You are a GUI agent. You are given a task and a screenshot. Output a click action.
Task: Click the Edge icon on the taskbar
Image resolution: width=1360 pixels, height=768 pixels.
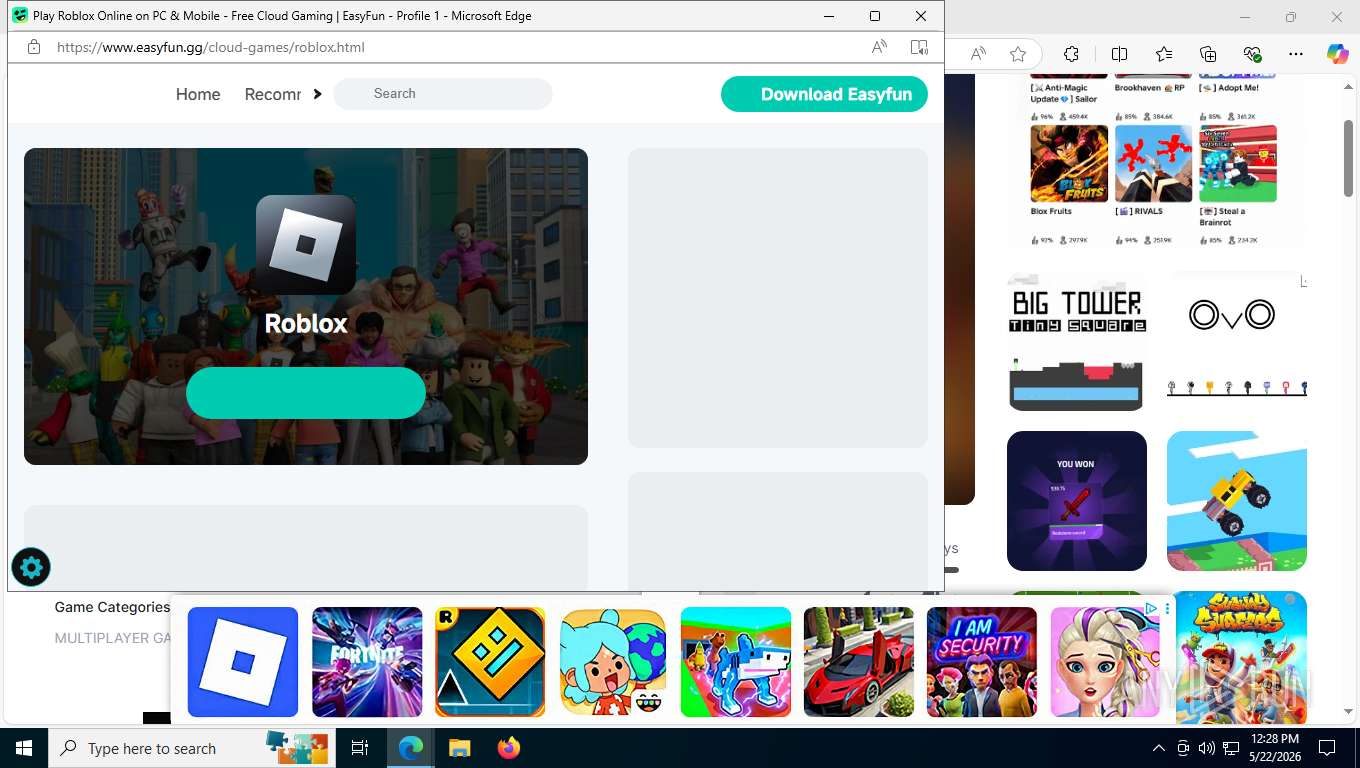click(x=410, y=748)
